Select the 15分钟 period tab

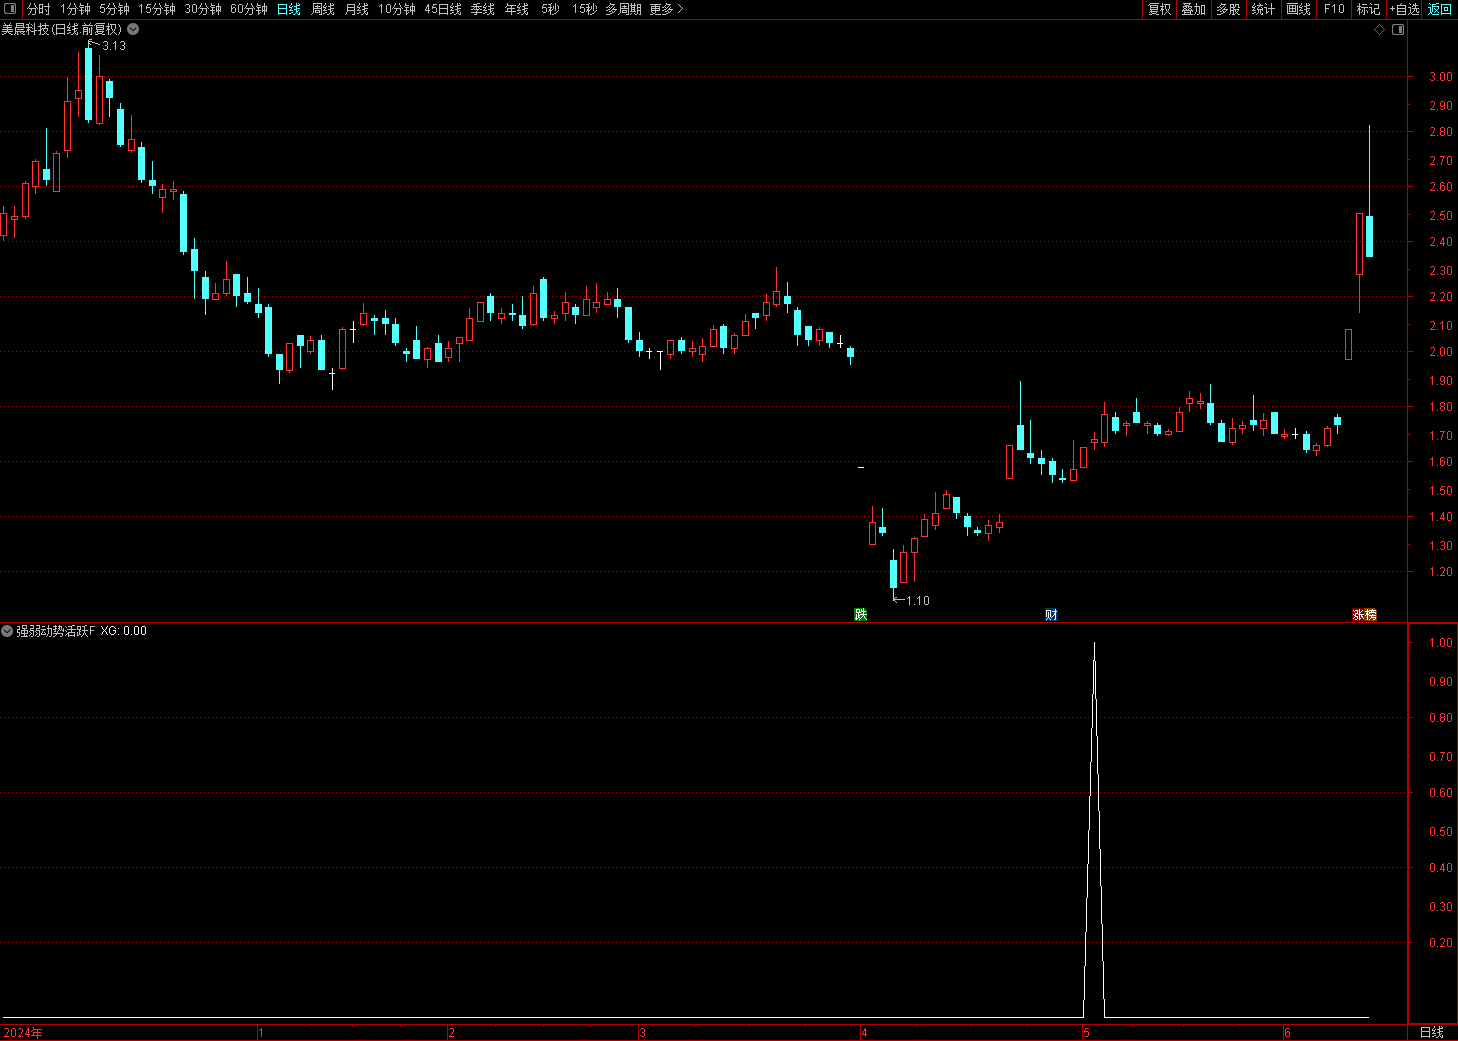tap(156, 9)
